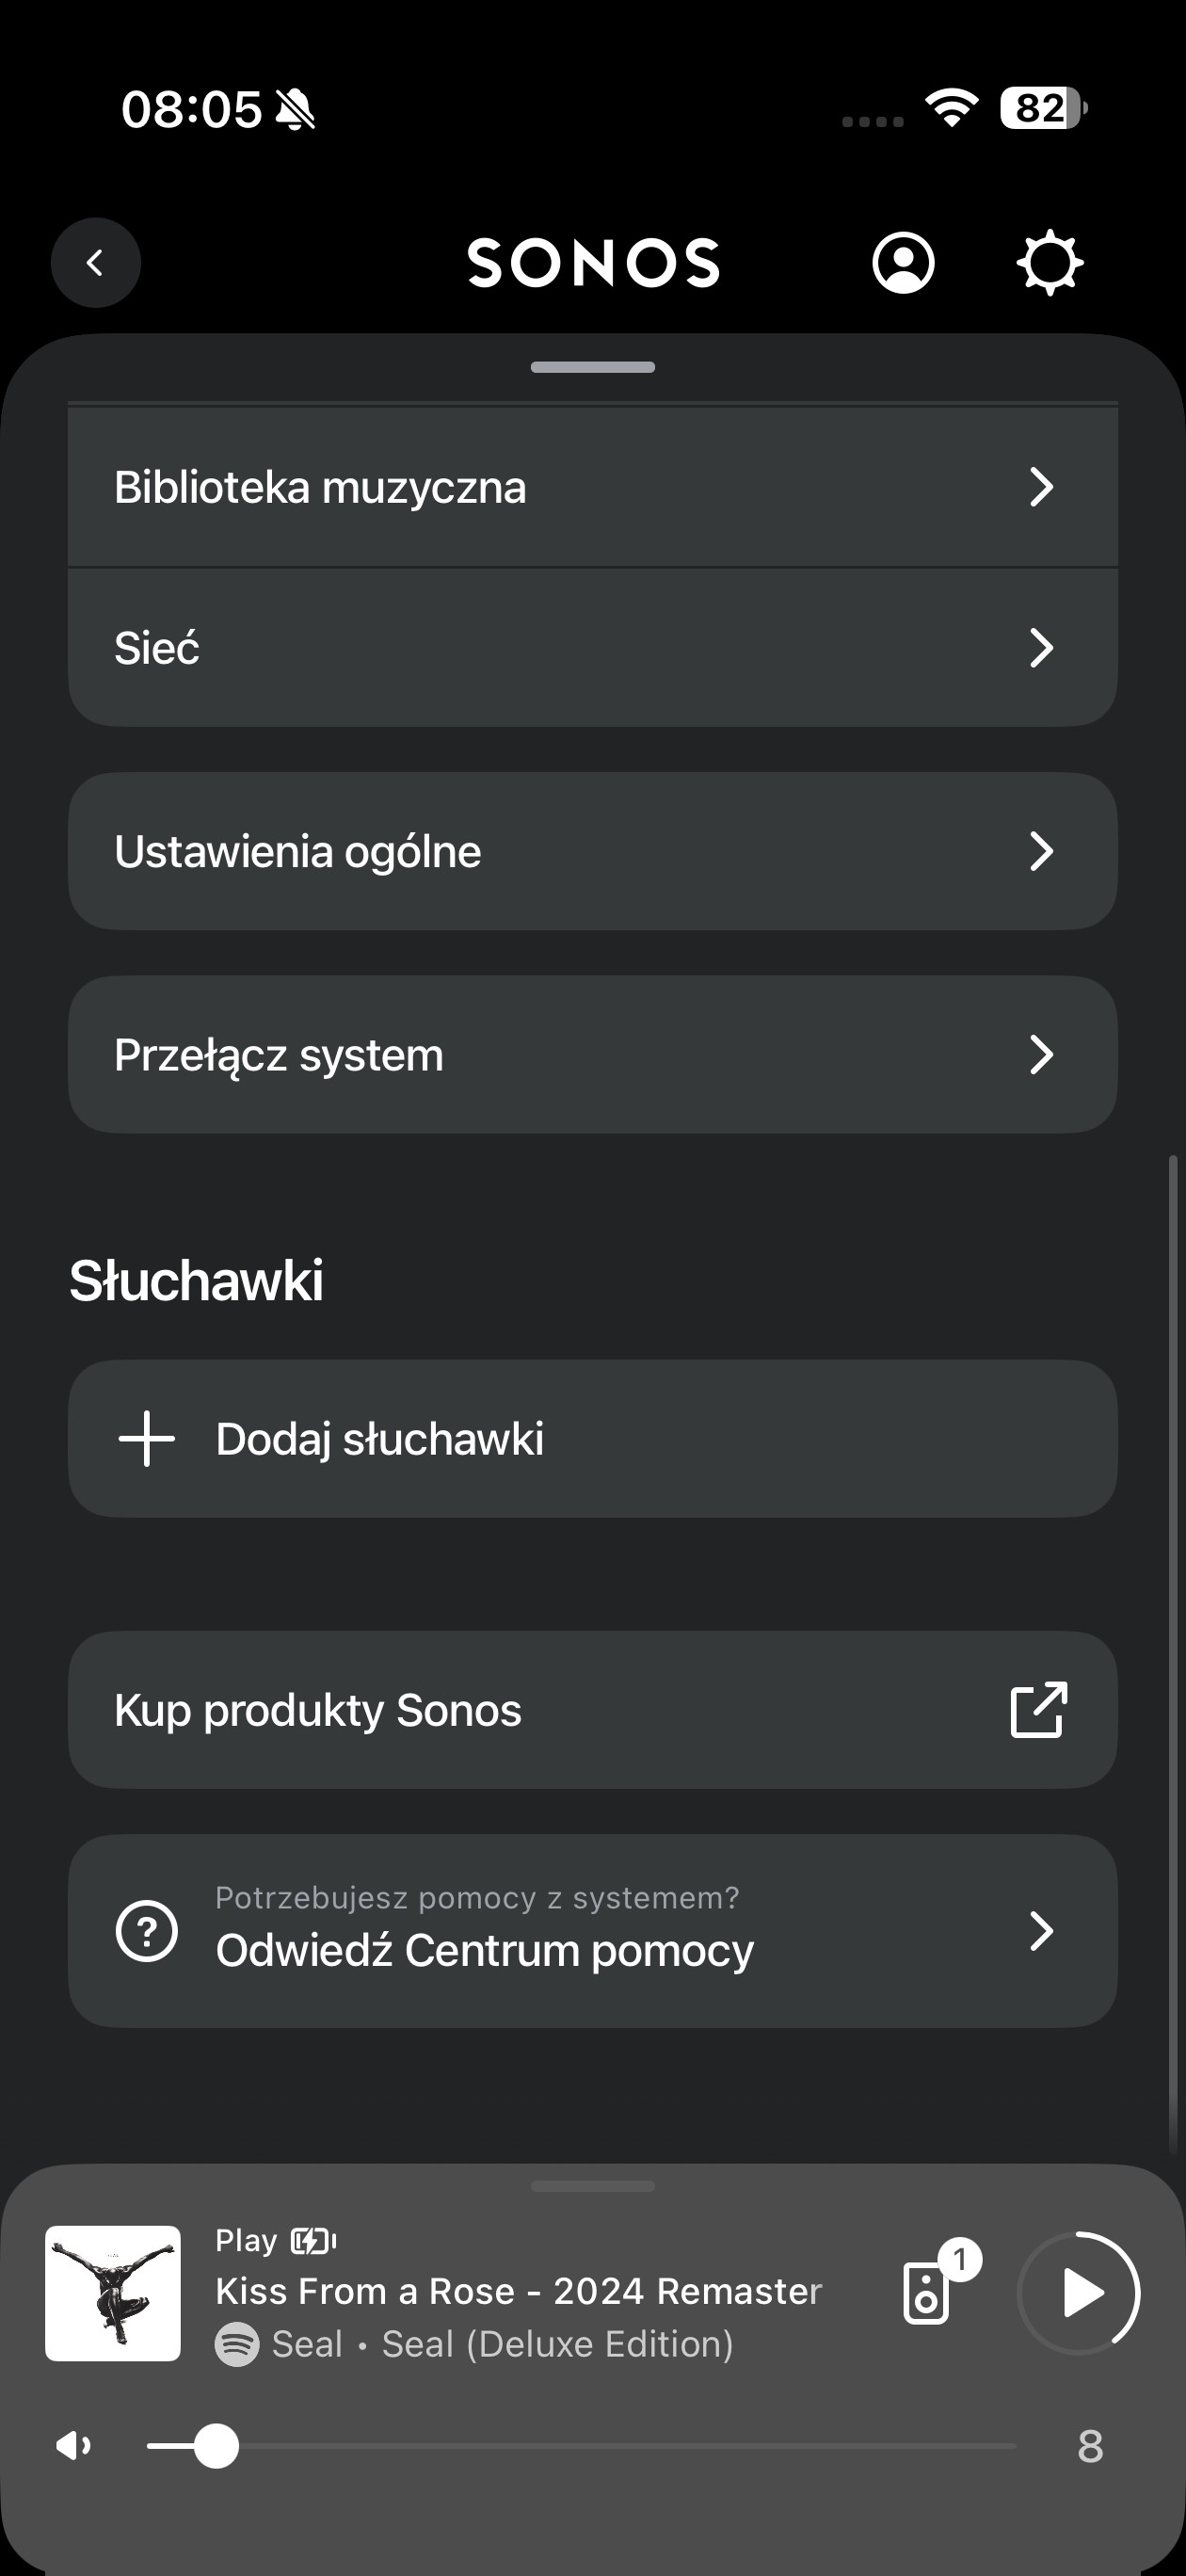This screenshot has width=1186, height=2576.
Task: Tap the back arrow button
Action: [x=95, y=263]
